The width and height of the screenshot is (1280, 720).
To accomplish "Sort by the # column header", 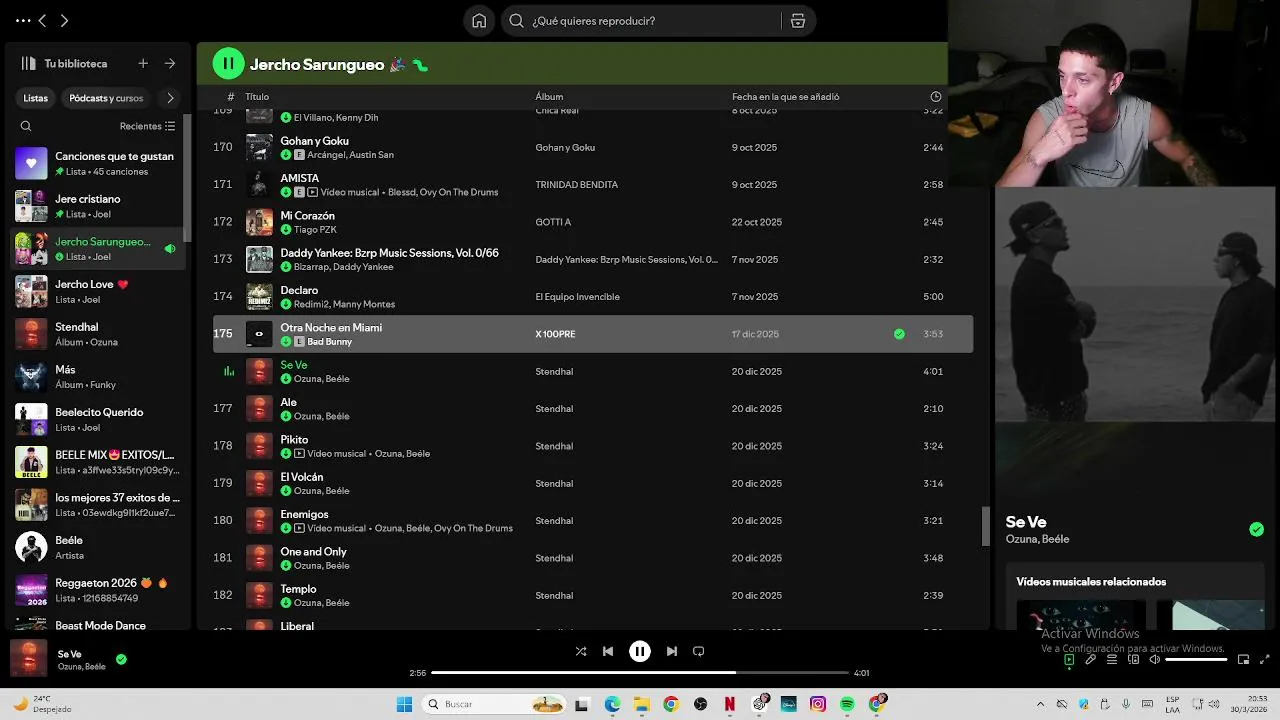I will click(x=231, y=97).
